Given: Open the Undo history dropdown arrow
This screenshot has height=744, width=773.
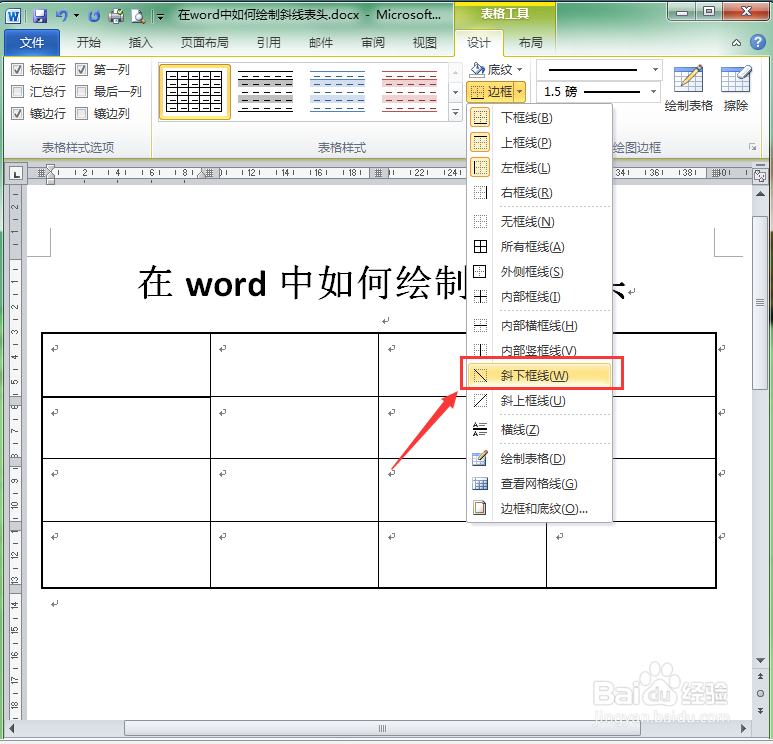Looking at the screenshot, I should tap(76, 16).
